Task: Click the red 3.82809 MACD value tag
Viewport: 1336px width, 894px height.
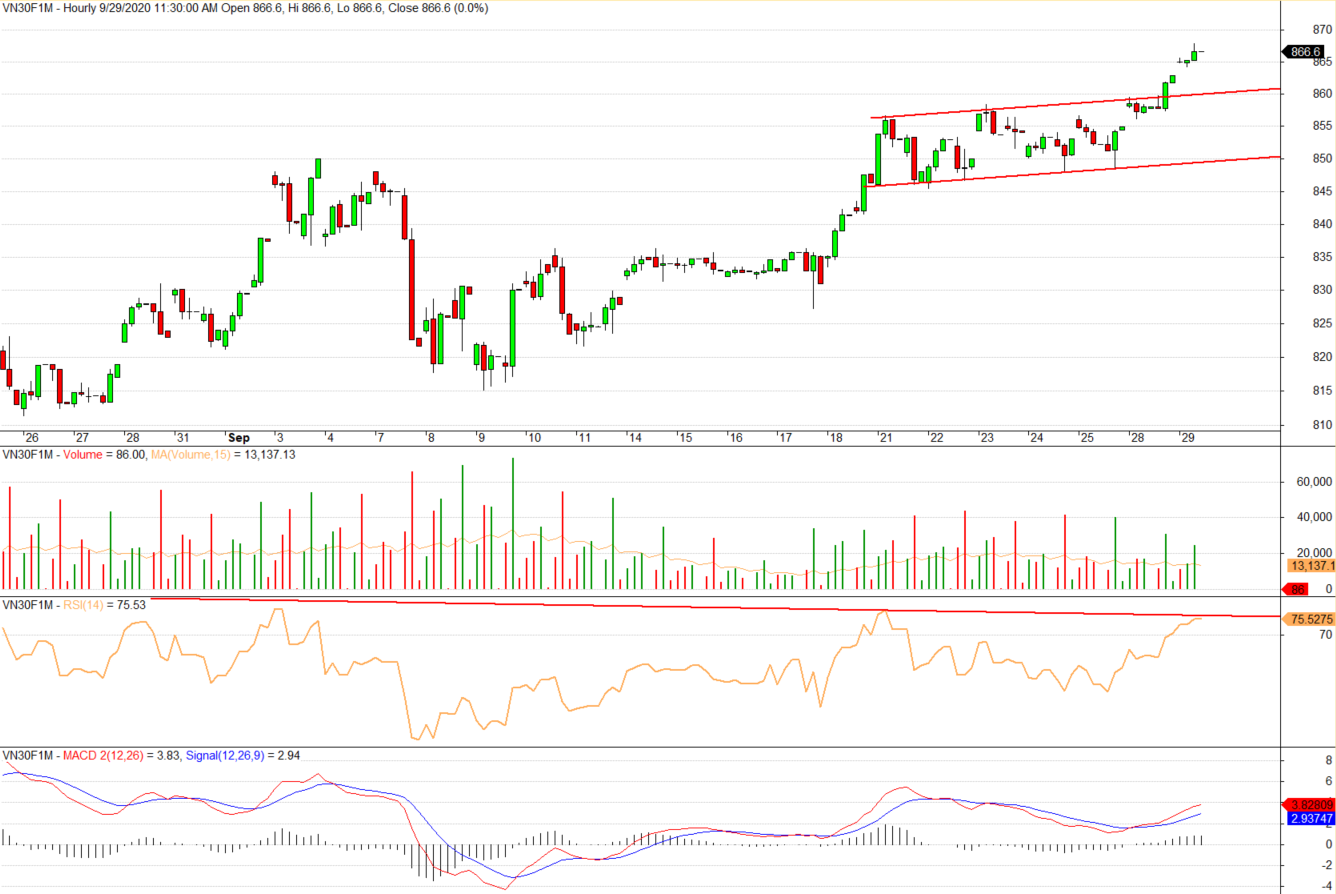Action: tap(1308, 804)
